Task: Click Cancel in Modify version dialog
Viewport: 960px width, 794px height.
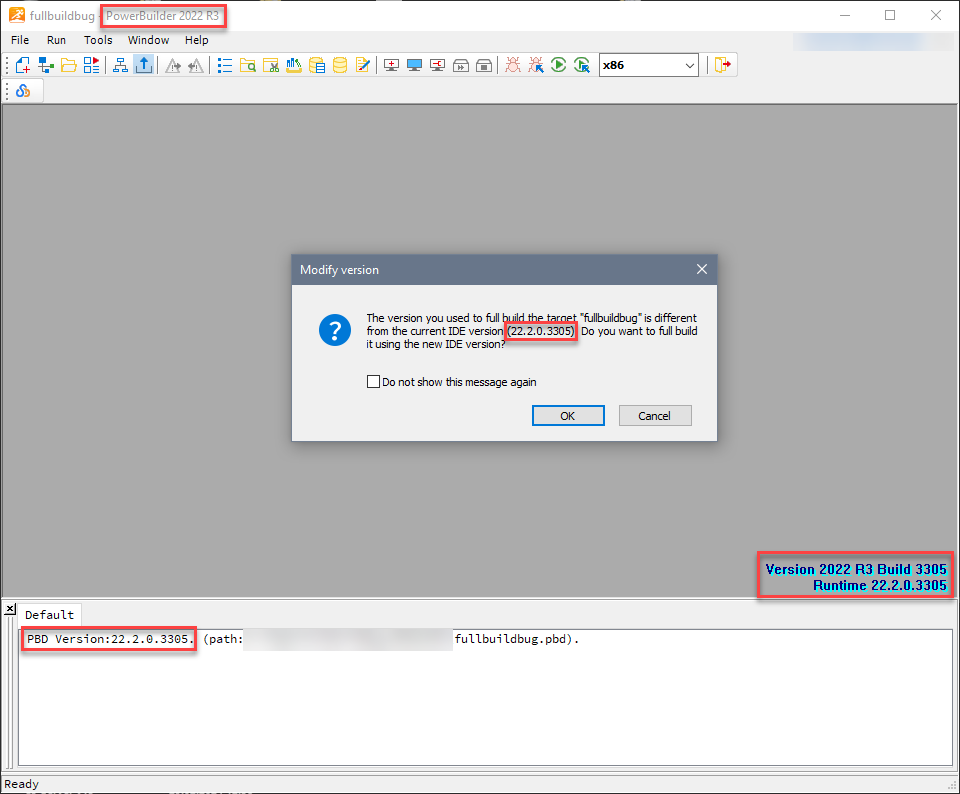Action: click(x=655, y=416)
